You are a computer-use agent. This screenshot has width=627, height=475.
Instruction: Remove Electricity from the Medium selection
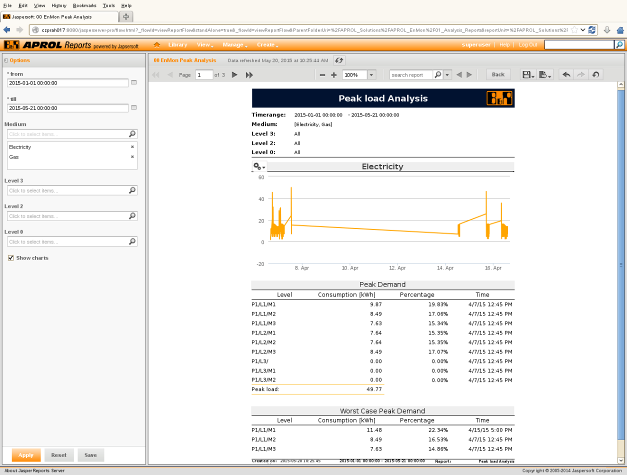(x=132, y=147)
